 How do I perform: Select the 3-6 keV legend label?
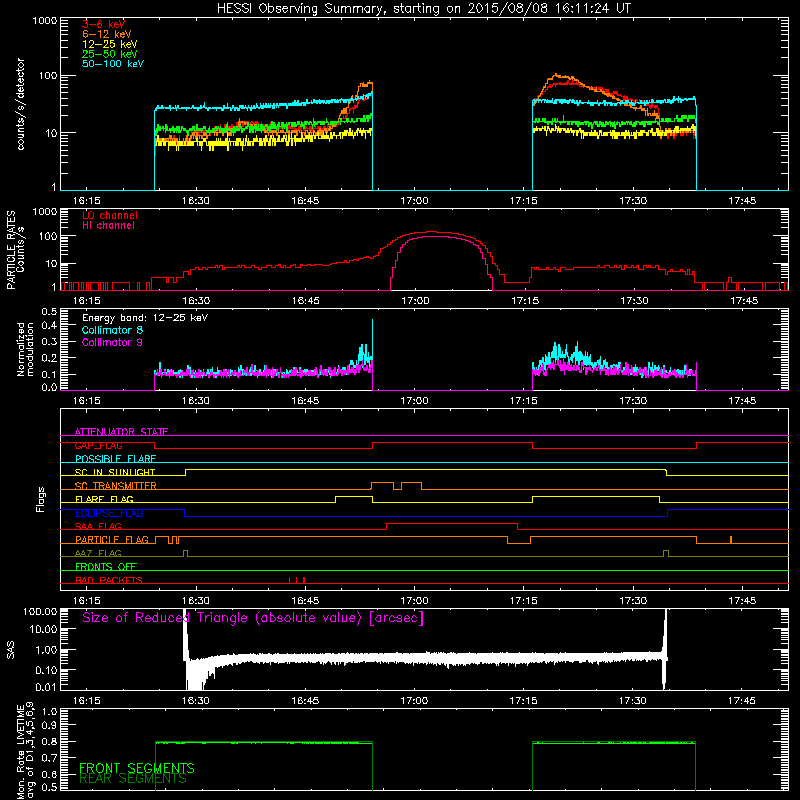104,24
